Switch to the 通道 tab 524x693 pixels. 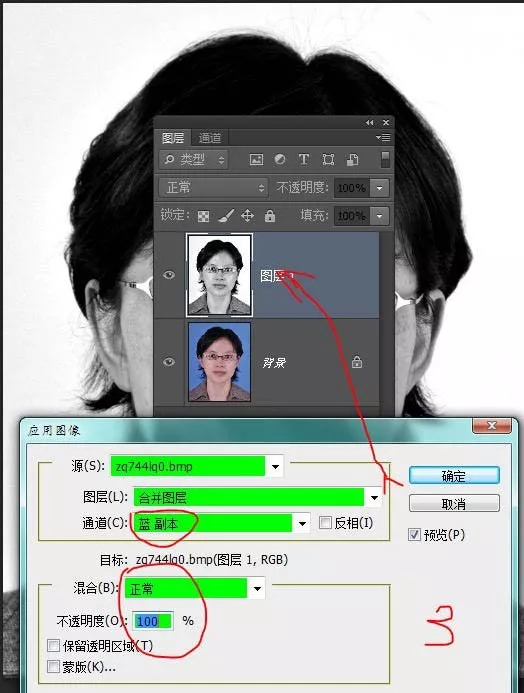(209, 138)
